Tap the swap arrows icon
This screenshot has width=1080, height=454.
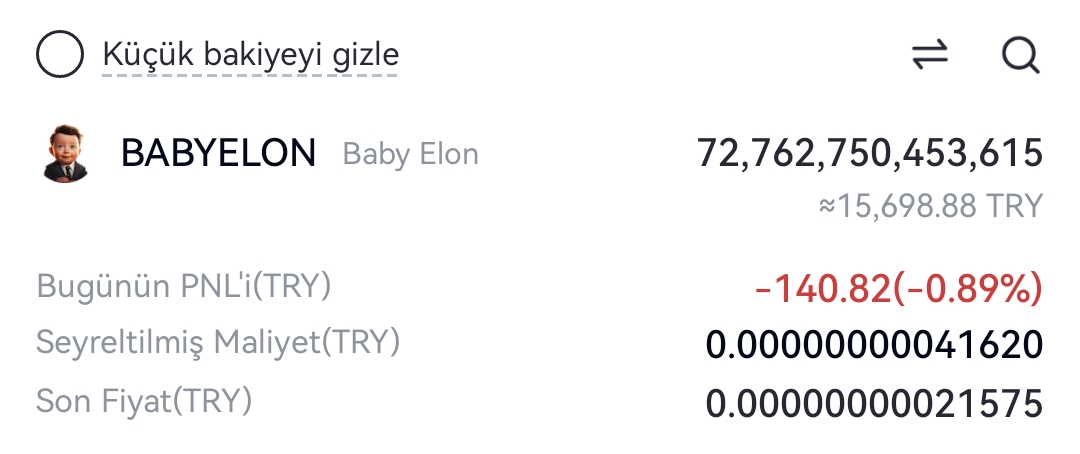[930, 54]
